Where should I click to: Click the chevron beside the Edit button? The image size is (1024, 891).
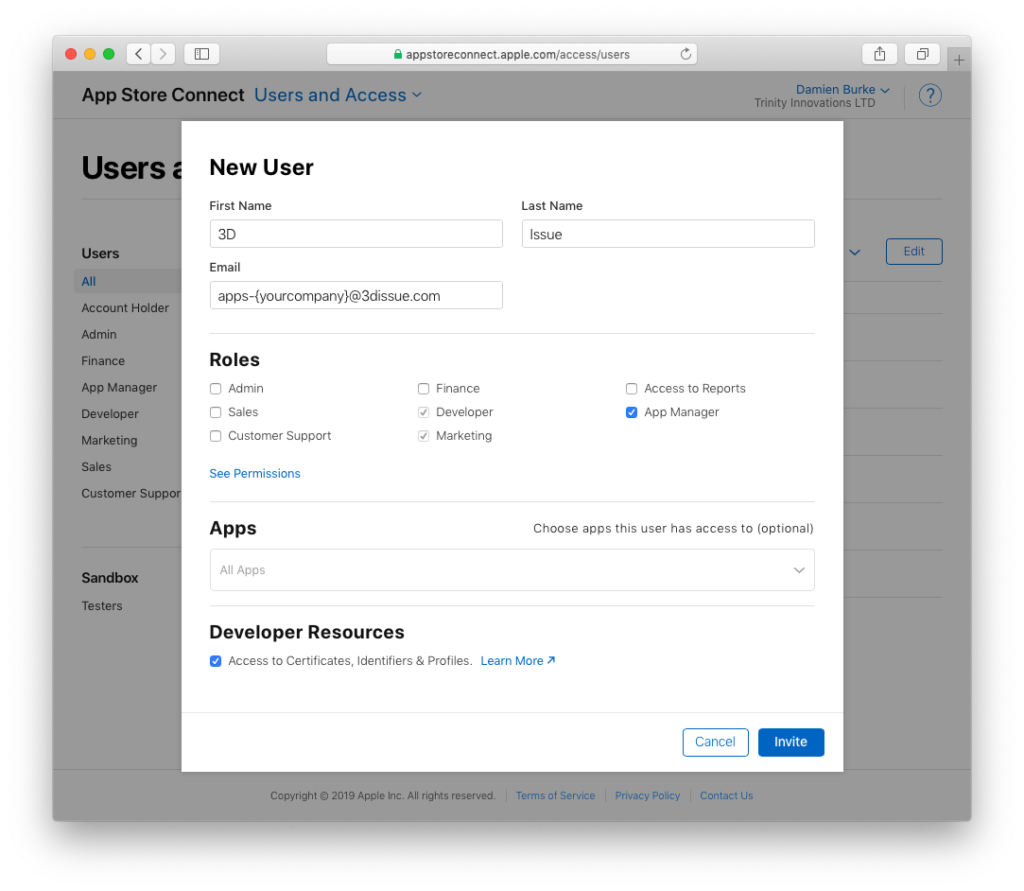[x=854, y=252]
